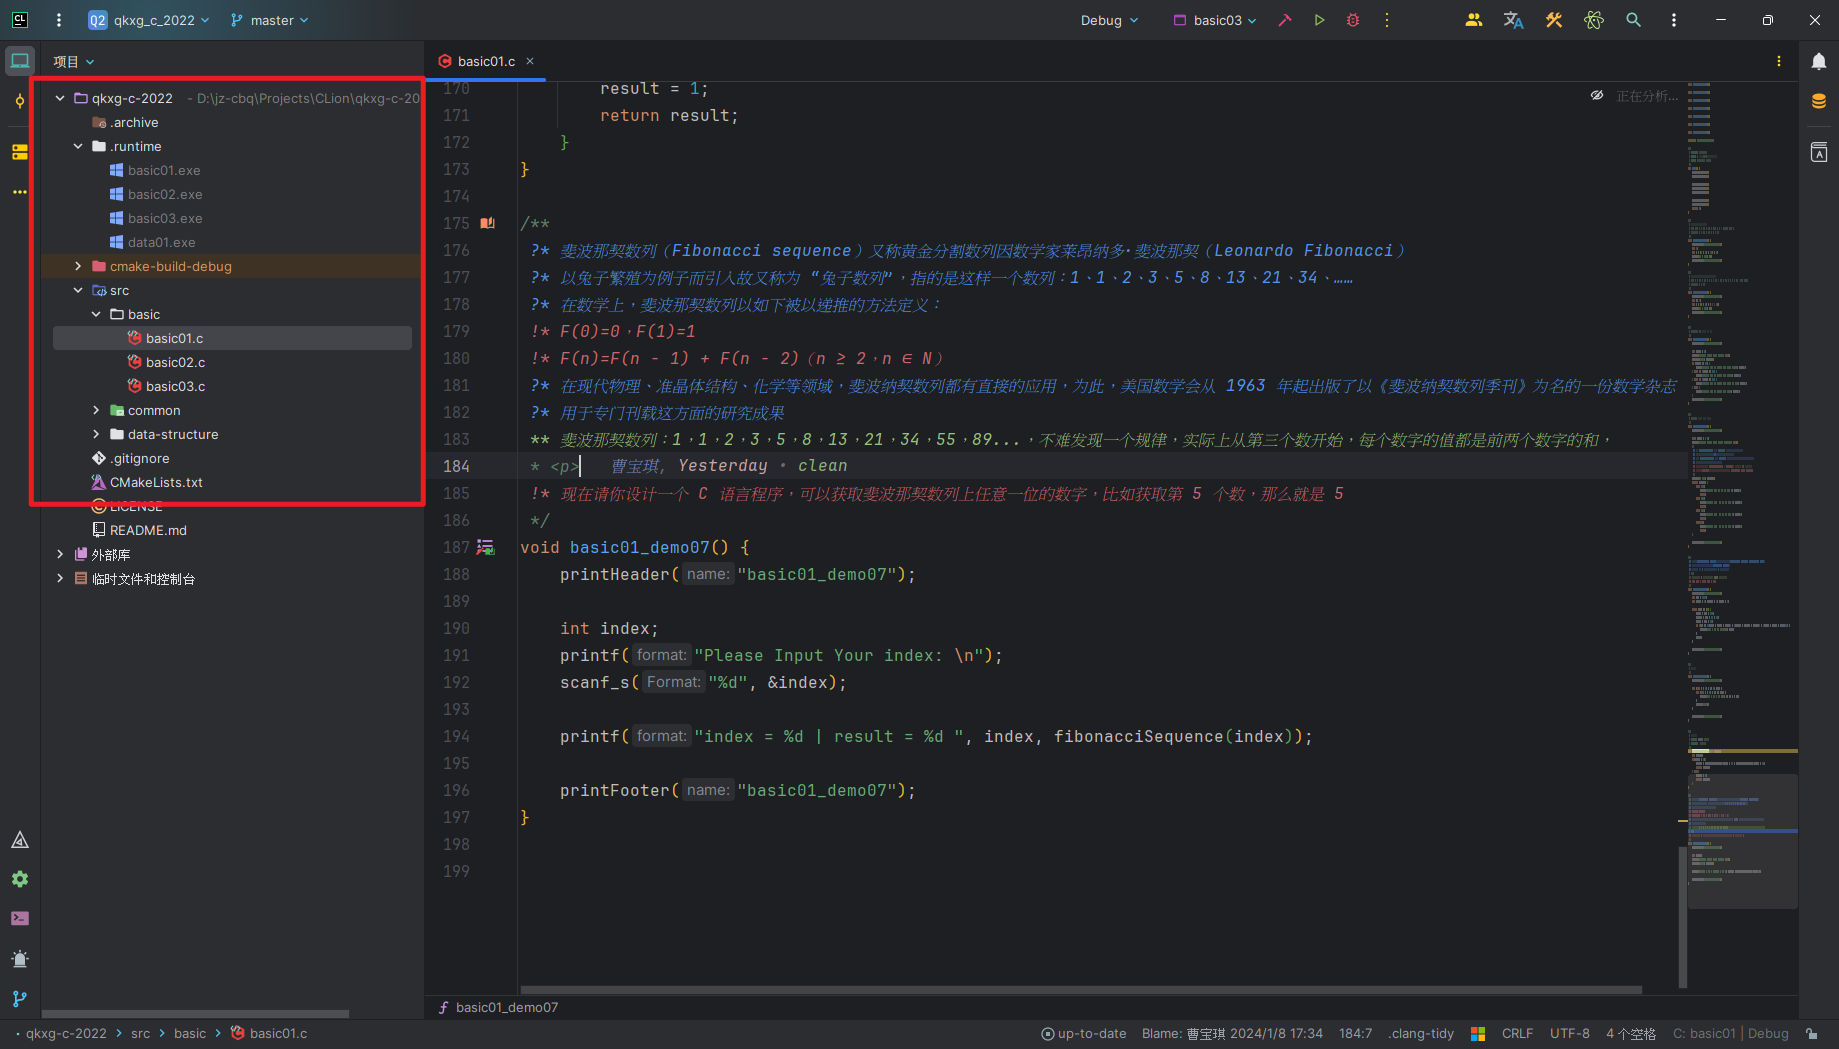Image resolution: width=1839 pixels, height=1049 pixels.
Task: Click the horizontal editor scrollbar
Action: pyautogui.click(x=1081, y=990)
